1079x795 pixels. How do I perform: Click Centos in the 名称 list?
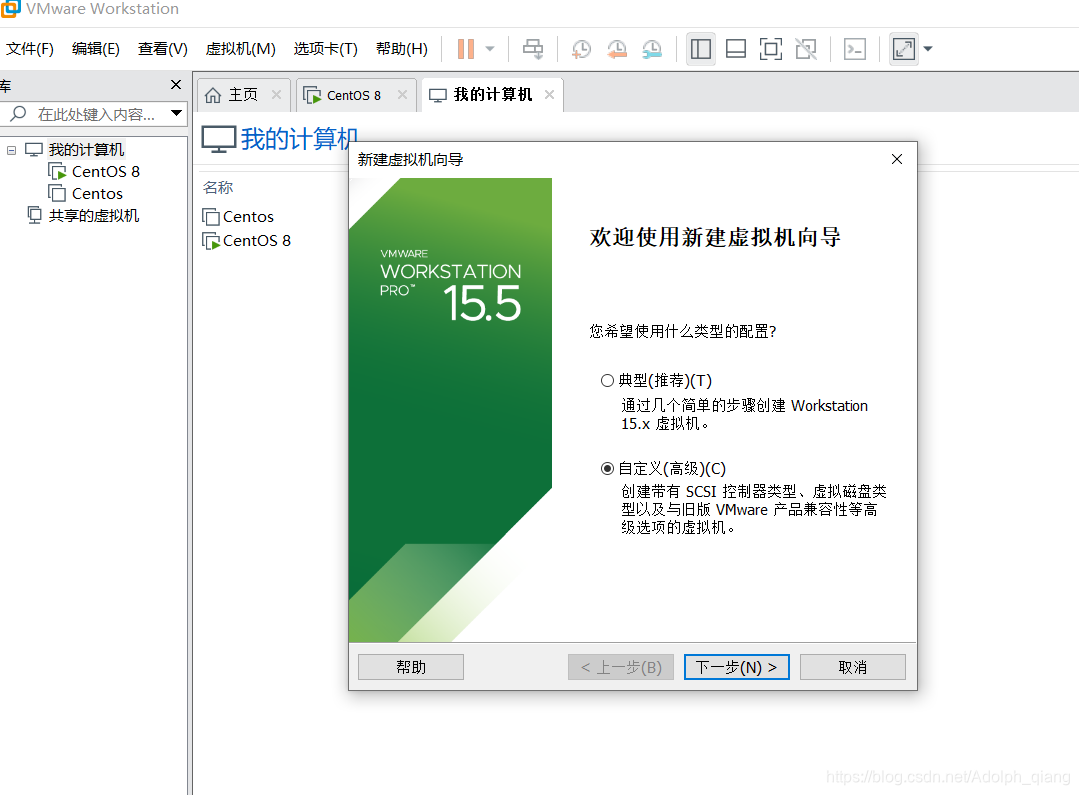248,217
